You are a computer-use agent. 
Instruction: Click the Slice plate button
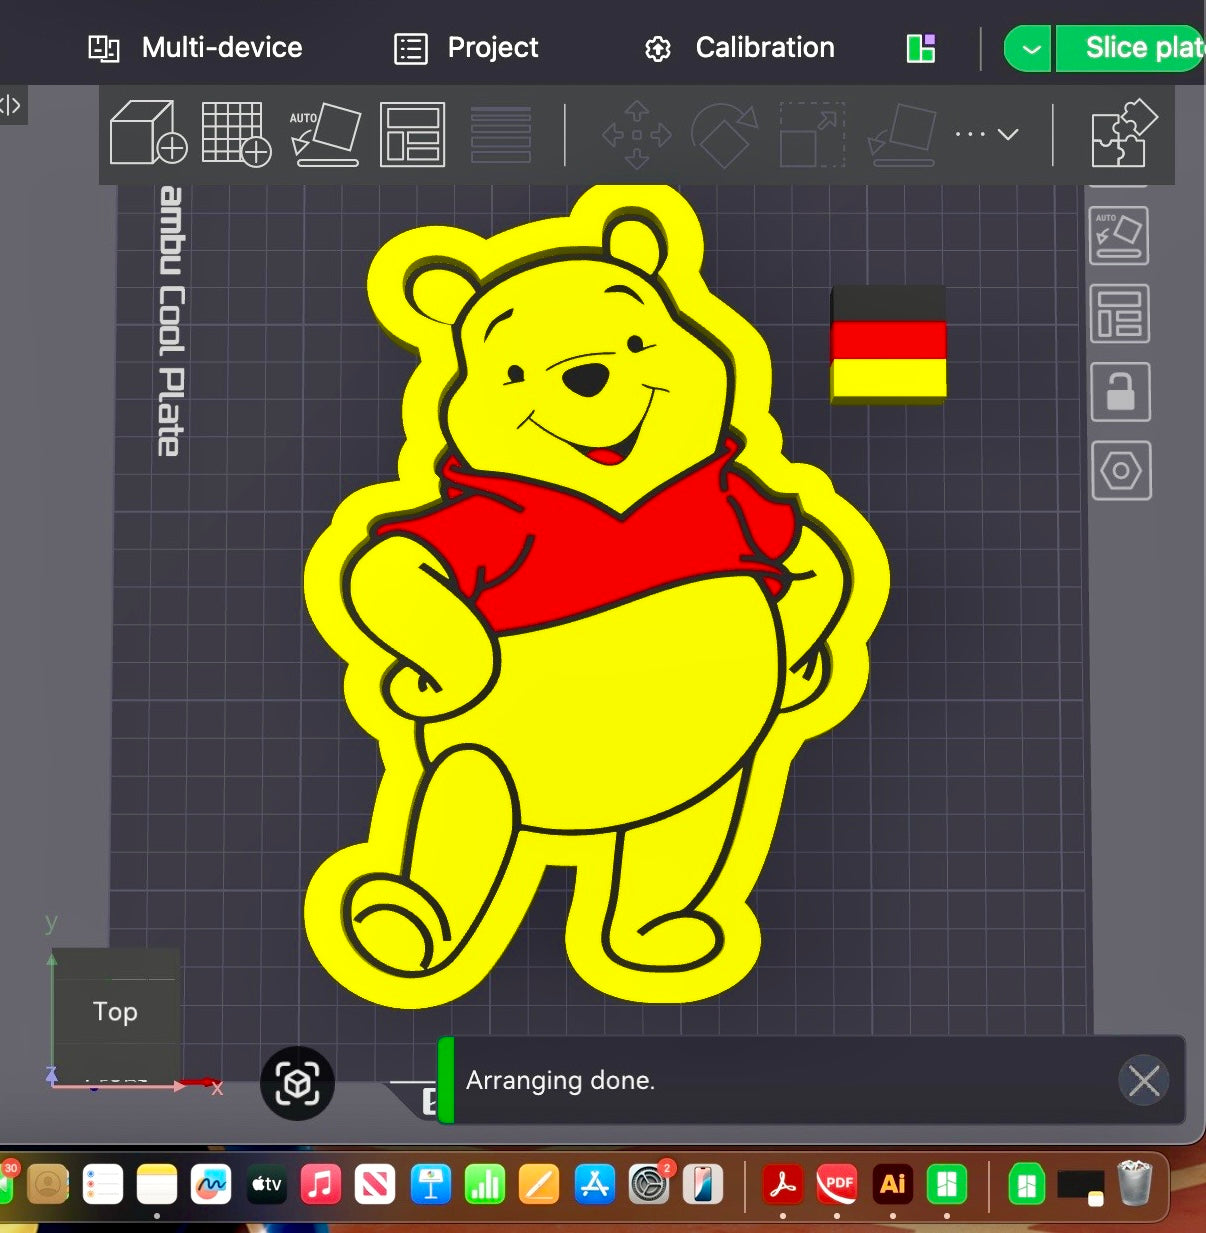click(x=1131, y=48)
